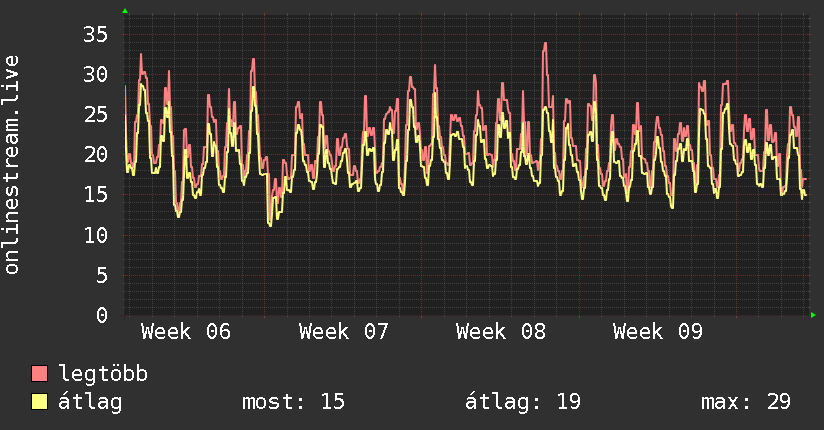Click the 'max: 29' statistic

(746, 402)
